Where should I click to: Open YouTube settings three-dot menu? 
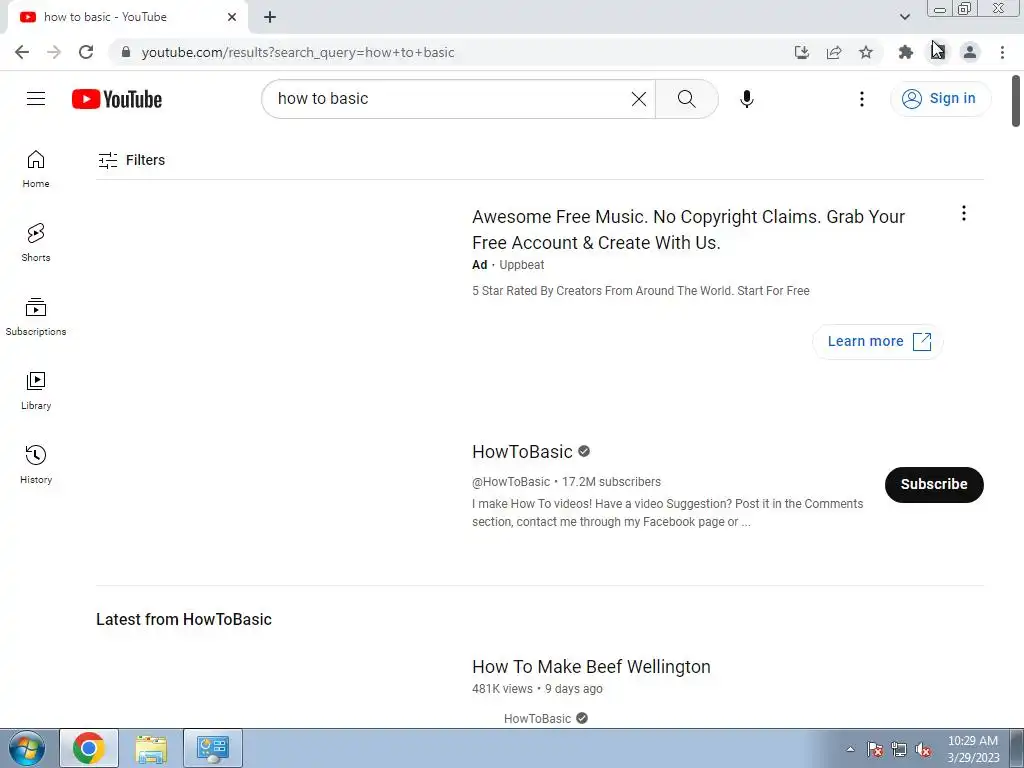point(861,99)
